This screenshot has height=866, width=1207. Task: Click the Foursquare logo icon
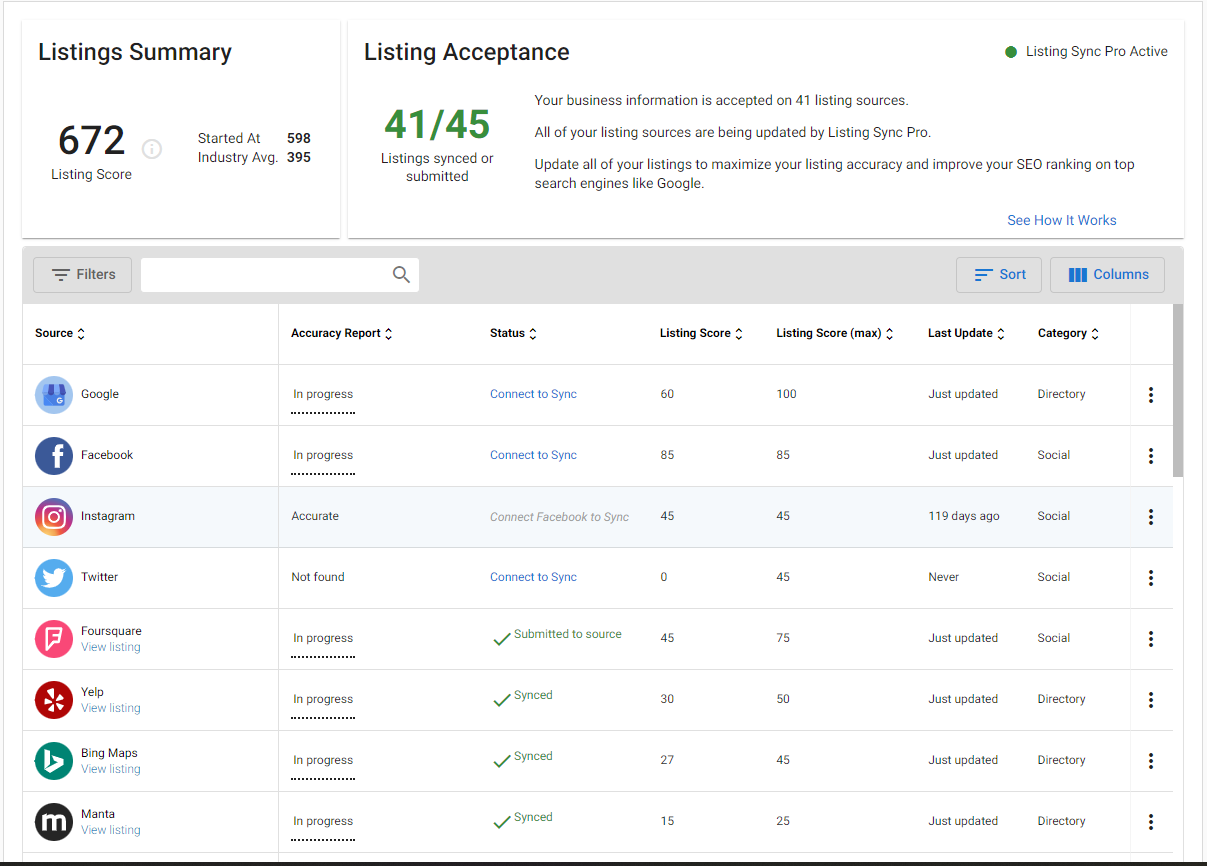pyautogui.click(x=54, y=639)
